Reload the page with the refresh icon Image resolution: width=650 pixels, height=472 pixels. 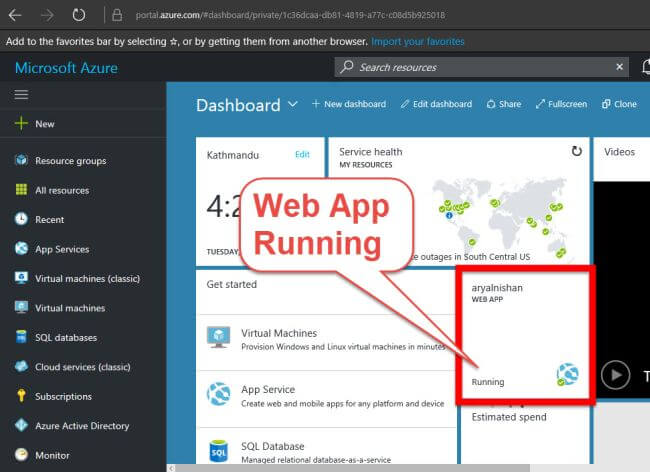[x=78, y=15]
